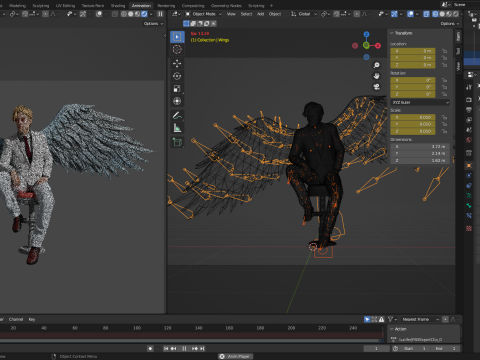The width and height of the screenshot is (480, 360).
Task: Toggle lock on Scale Y
Action: [444, 124]
